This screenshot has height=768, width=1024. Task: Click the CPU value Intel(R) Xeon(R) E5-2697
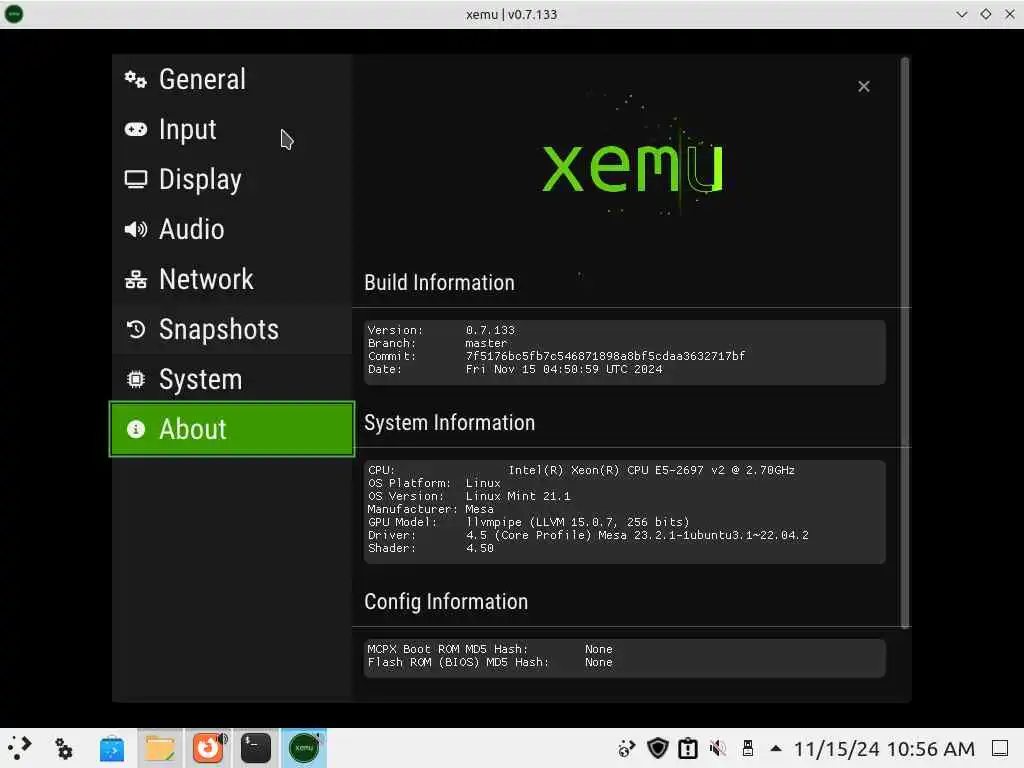pos(651,470)
